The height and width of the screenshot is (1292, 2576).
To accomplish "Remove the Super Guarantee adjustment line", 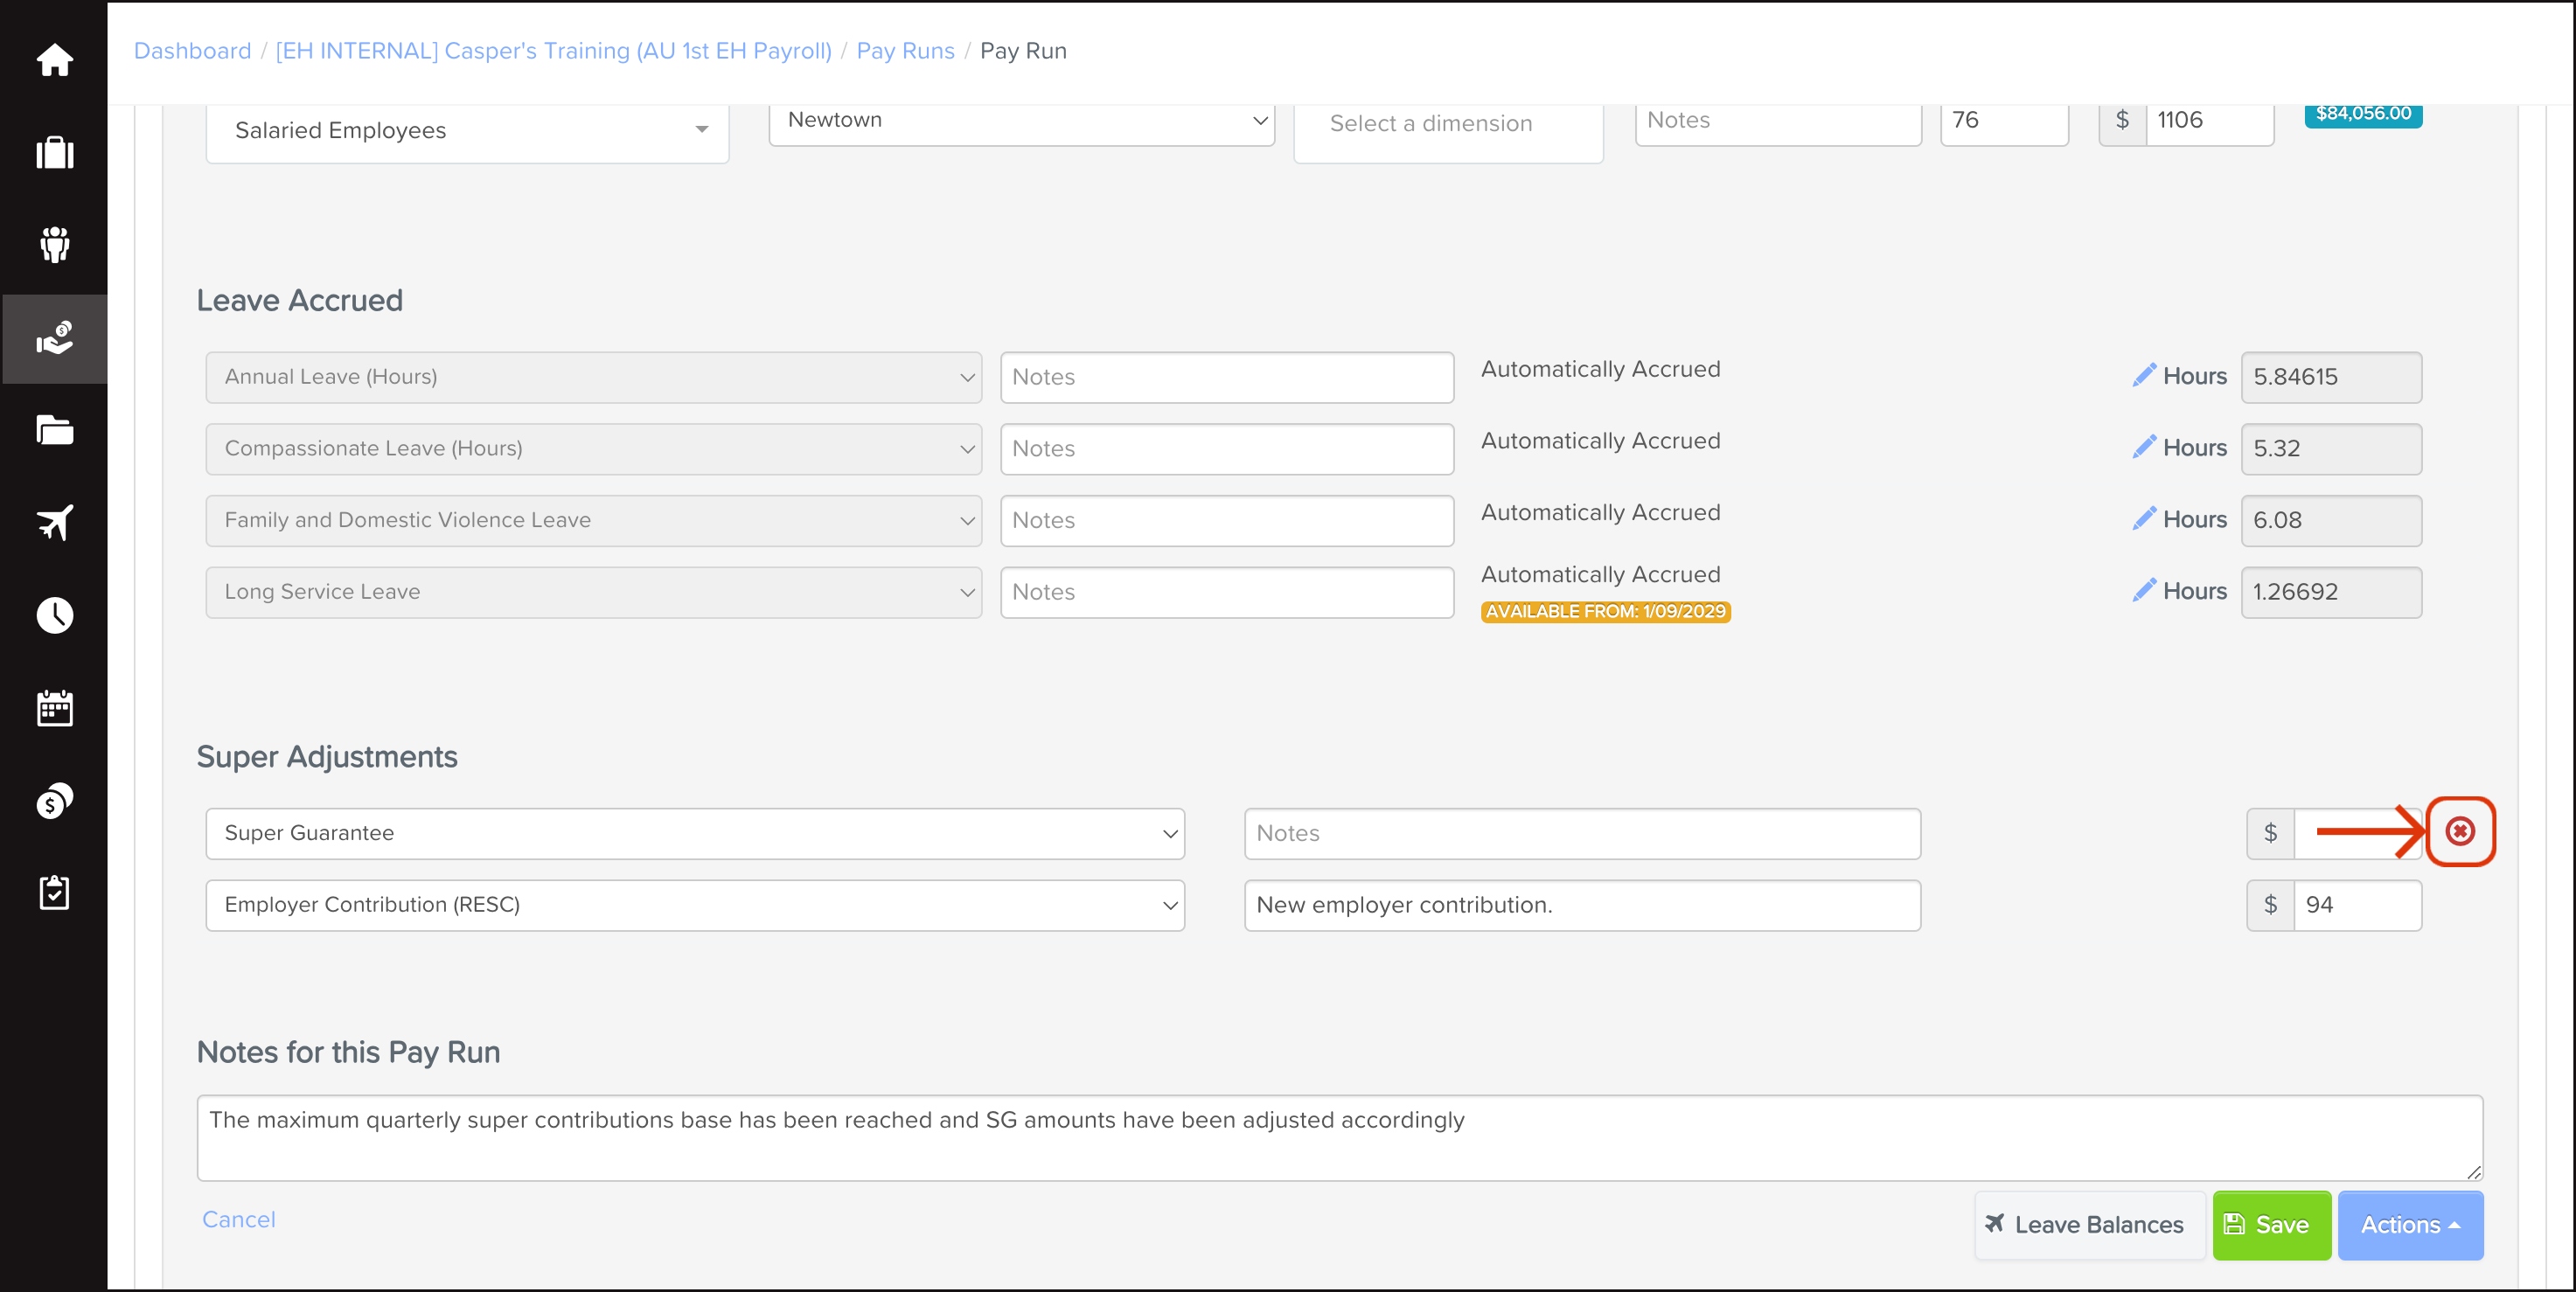I will (2459, 831).
